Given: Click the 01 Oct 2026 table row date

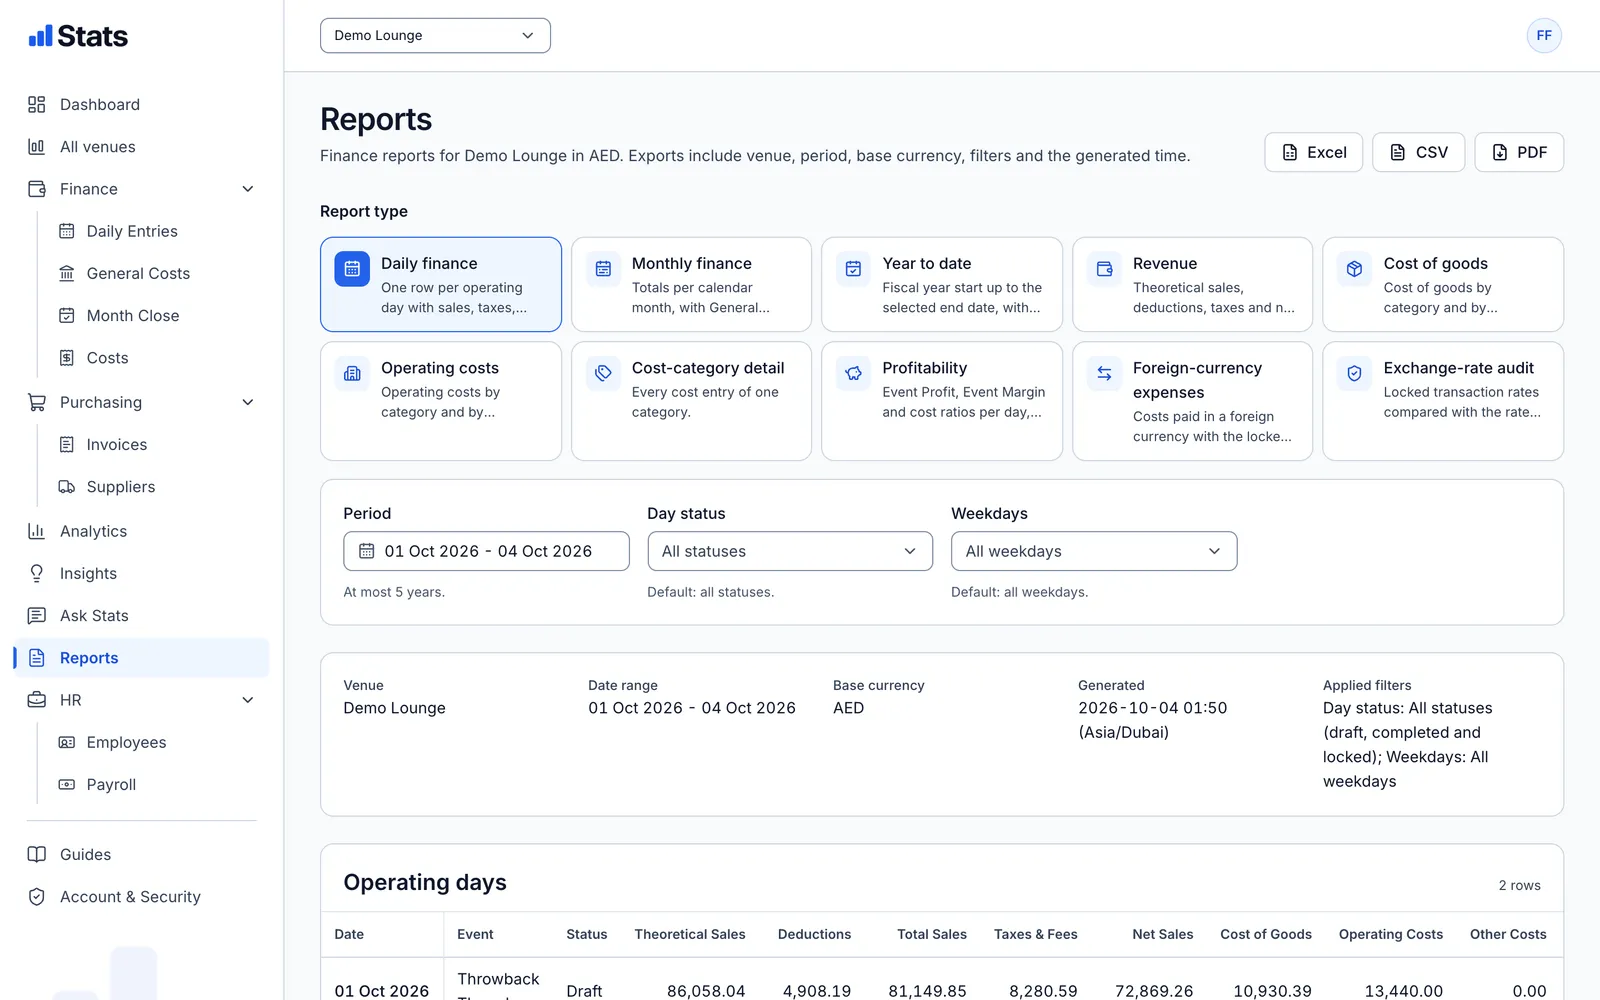Looking at the screenshot, I should click(382, 991).
